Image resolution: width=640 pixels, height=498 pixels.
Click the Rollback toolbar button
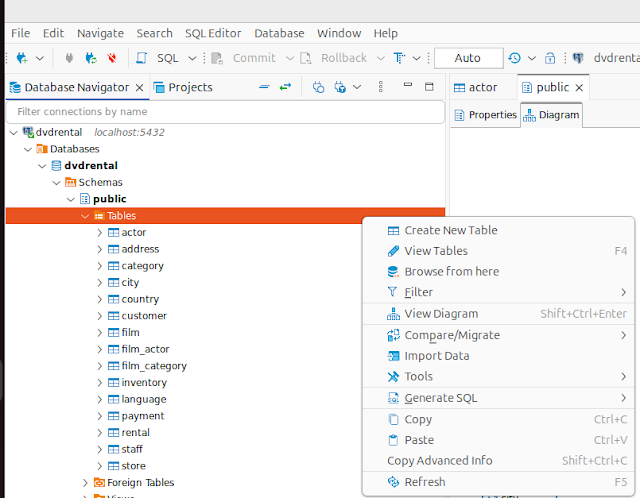334,58
